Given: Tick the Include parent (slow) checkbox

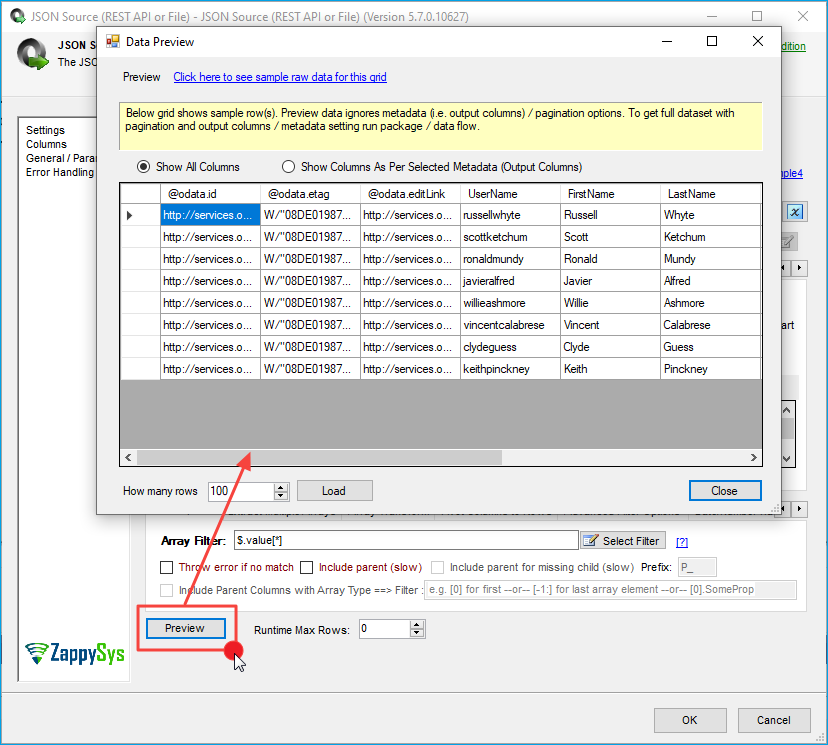Looking at the screenshot, I should pos(307,567).
